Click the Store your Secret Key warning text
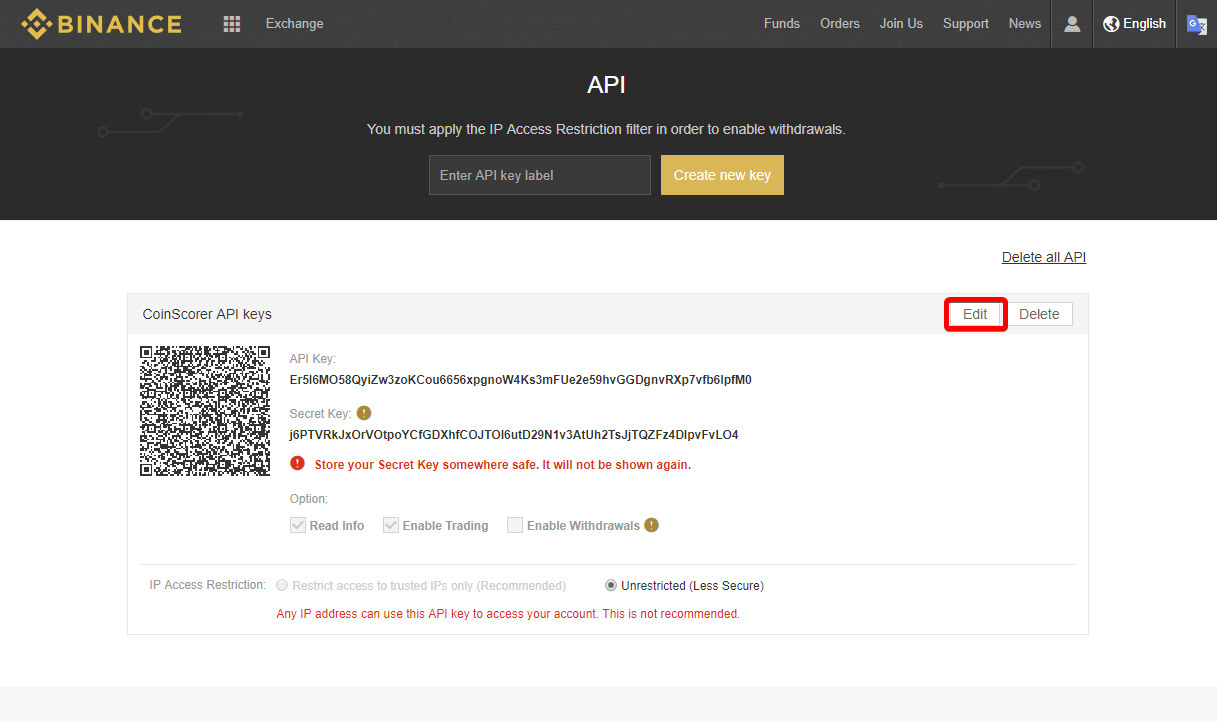 503,465
